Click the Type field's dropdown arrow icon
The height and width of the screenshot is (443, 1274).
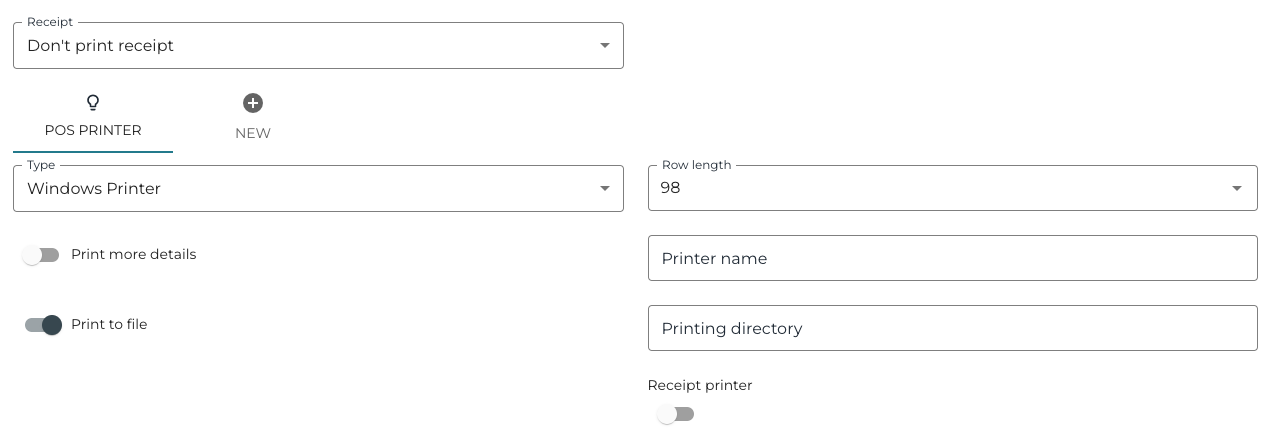pyautogui.click(x=604, y=188)
